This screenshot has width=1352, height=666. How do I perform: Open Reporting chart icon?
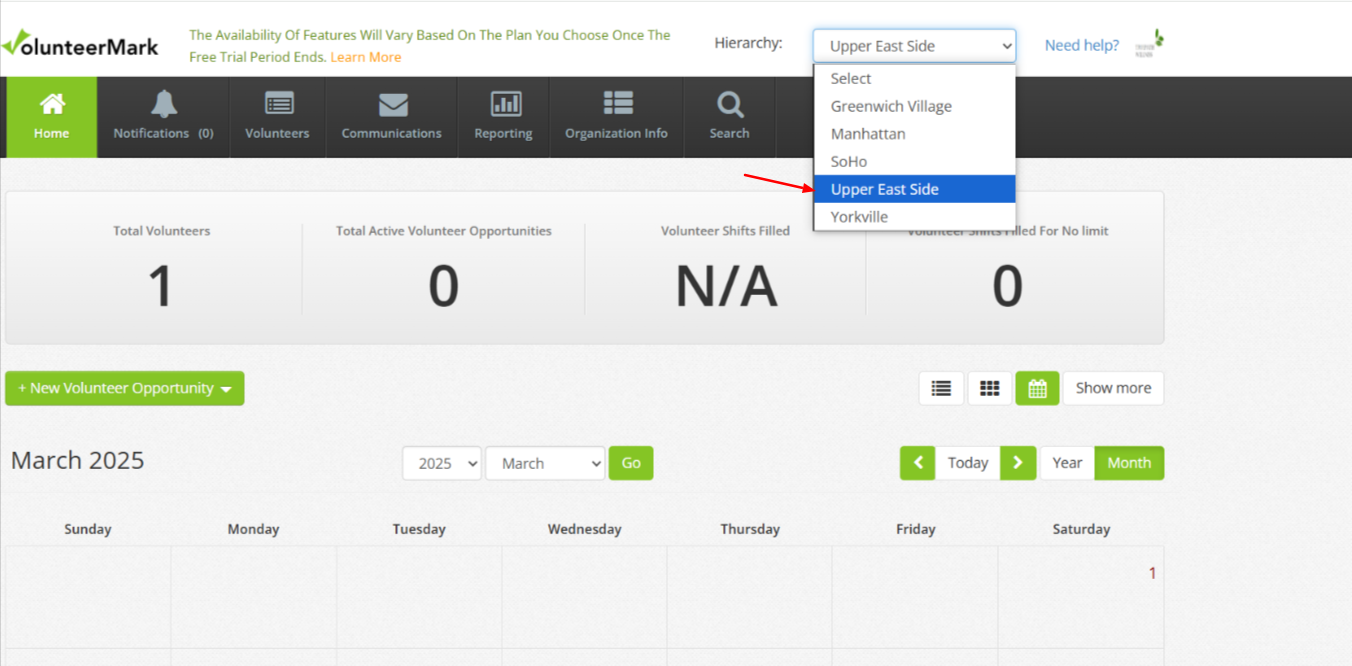tap(504, 104)
